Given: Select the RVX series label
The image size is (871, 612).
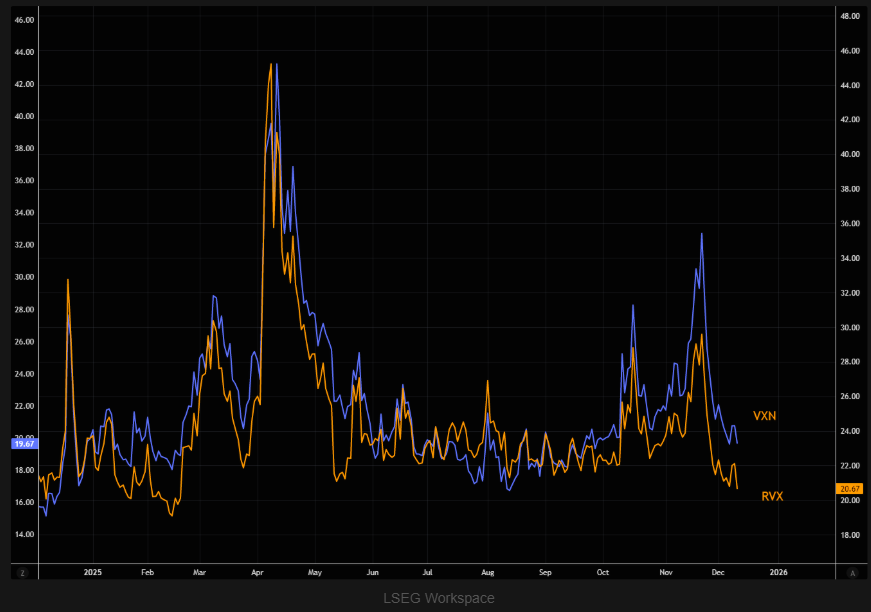Looking at the screenshot, I should coord(772,496).
